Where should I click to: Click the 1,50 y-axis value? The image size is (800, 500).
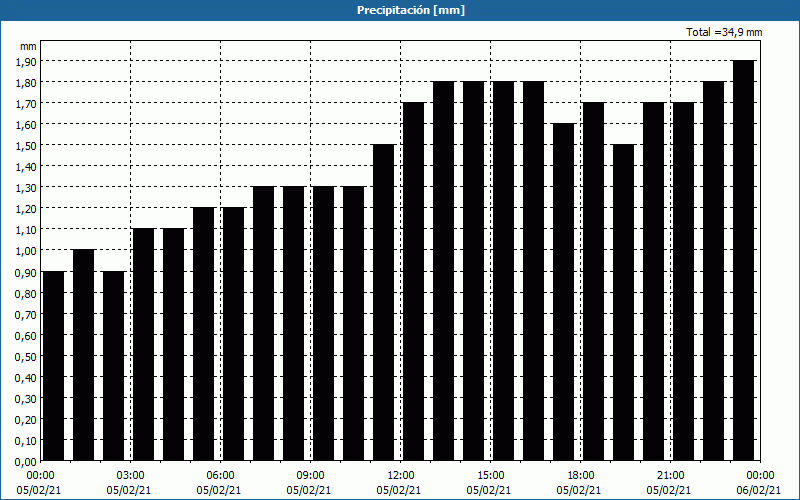pos(26,145)
